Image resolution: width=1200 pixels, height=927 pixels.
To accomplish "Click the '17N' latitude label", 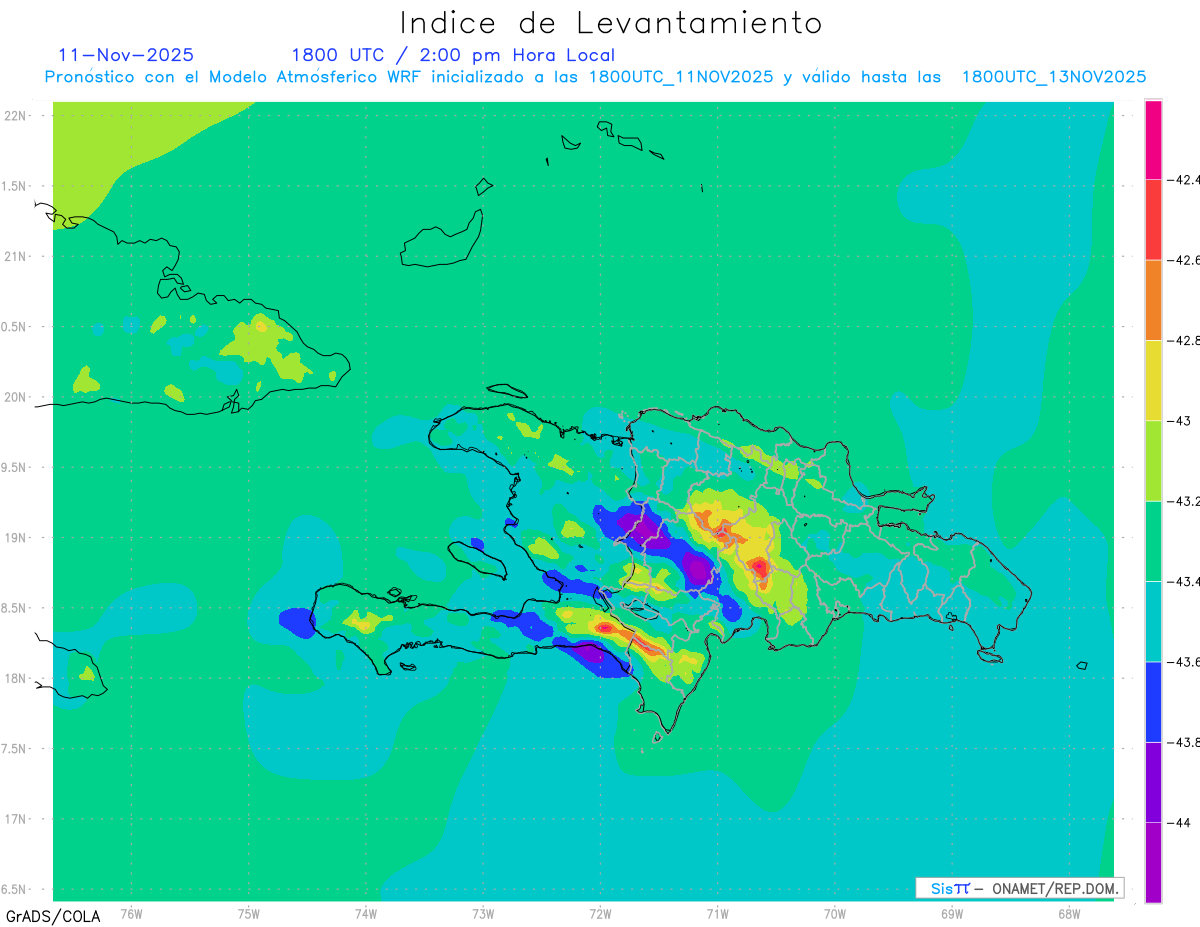I will coord(16,819).
